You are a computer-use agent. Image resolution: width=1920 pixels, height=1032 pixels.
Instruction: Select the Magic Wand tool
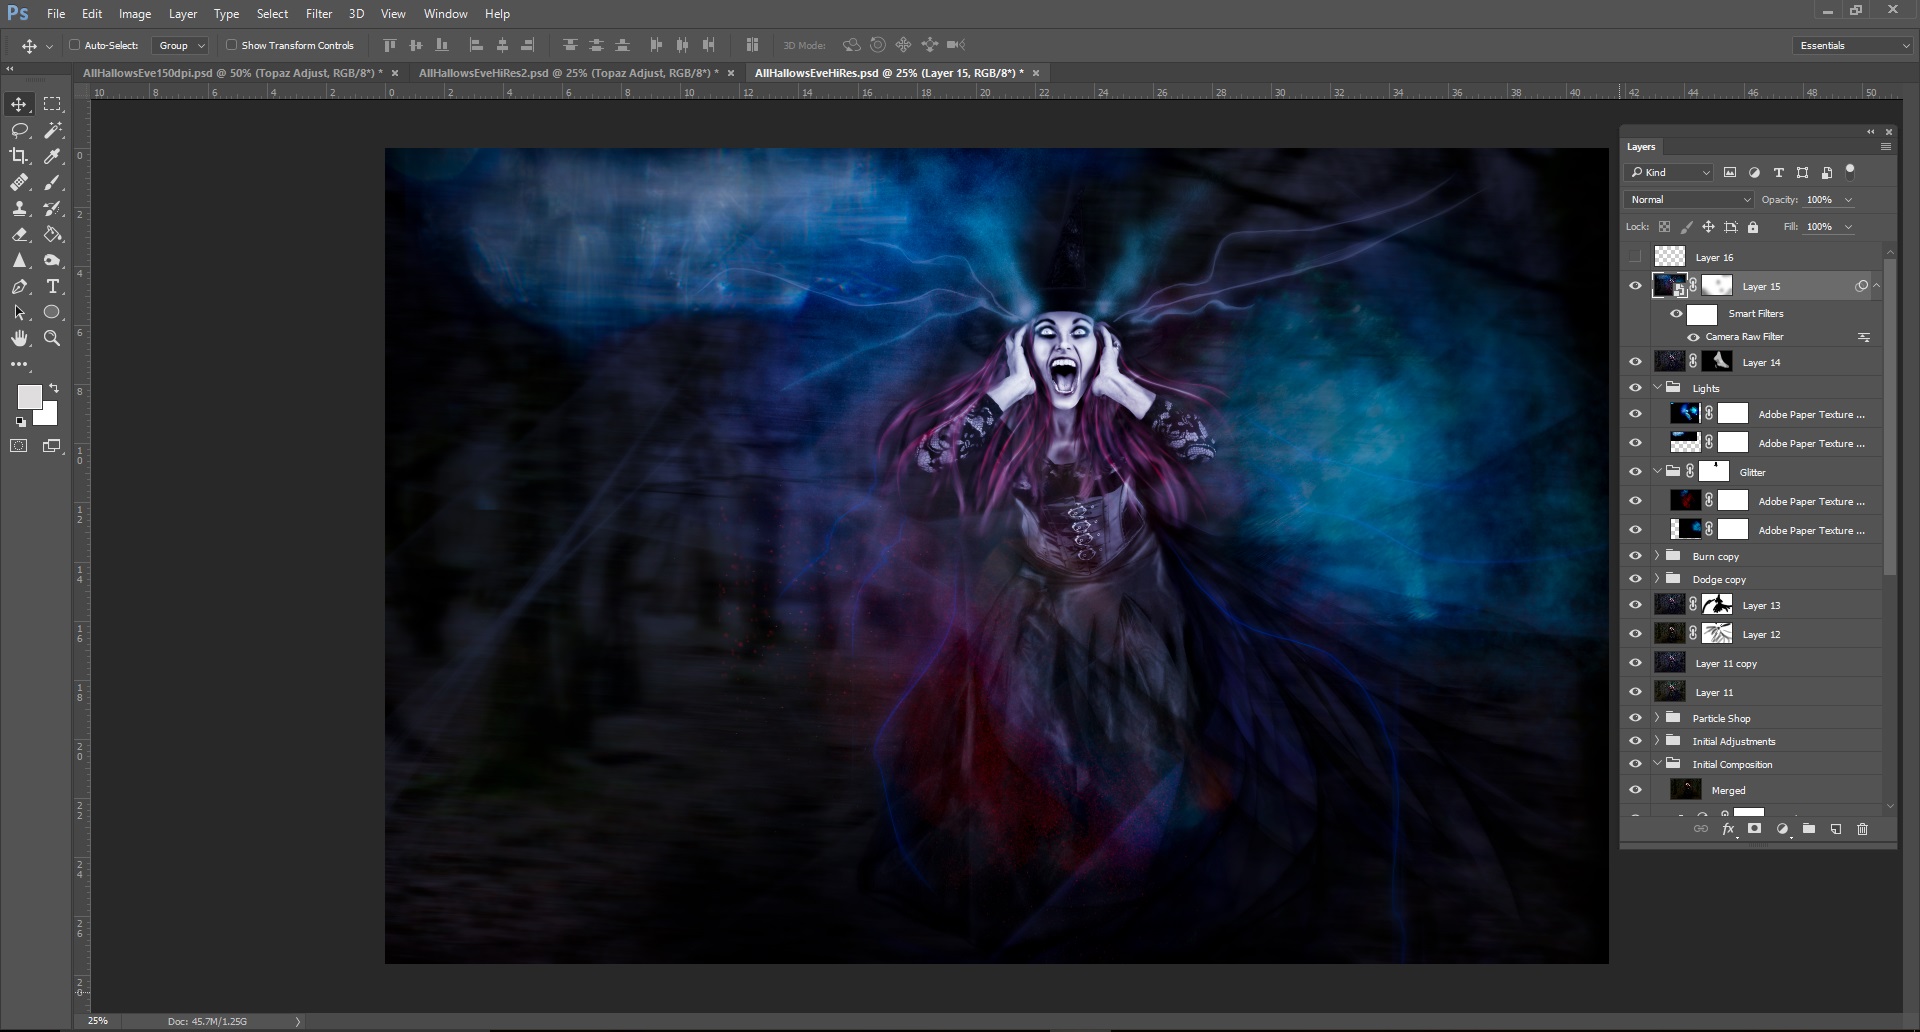53,130
